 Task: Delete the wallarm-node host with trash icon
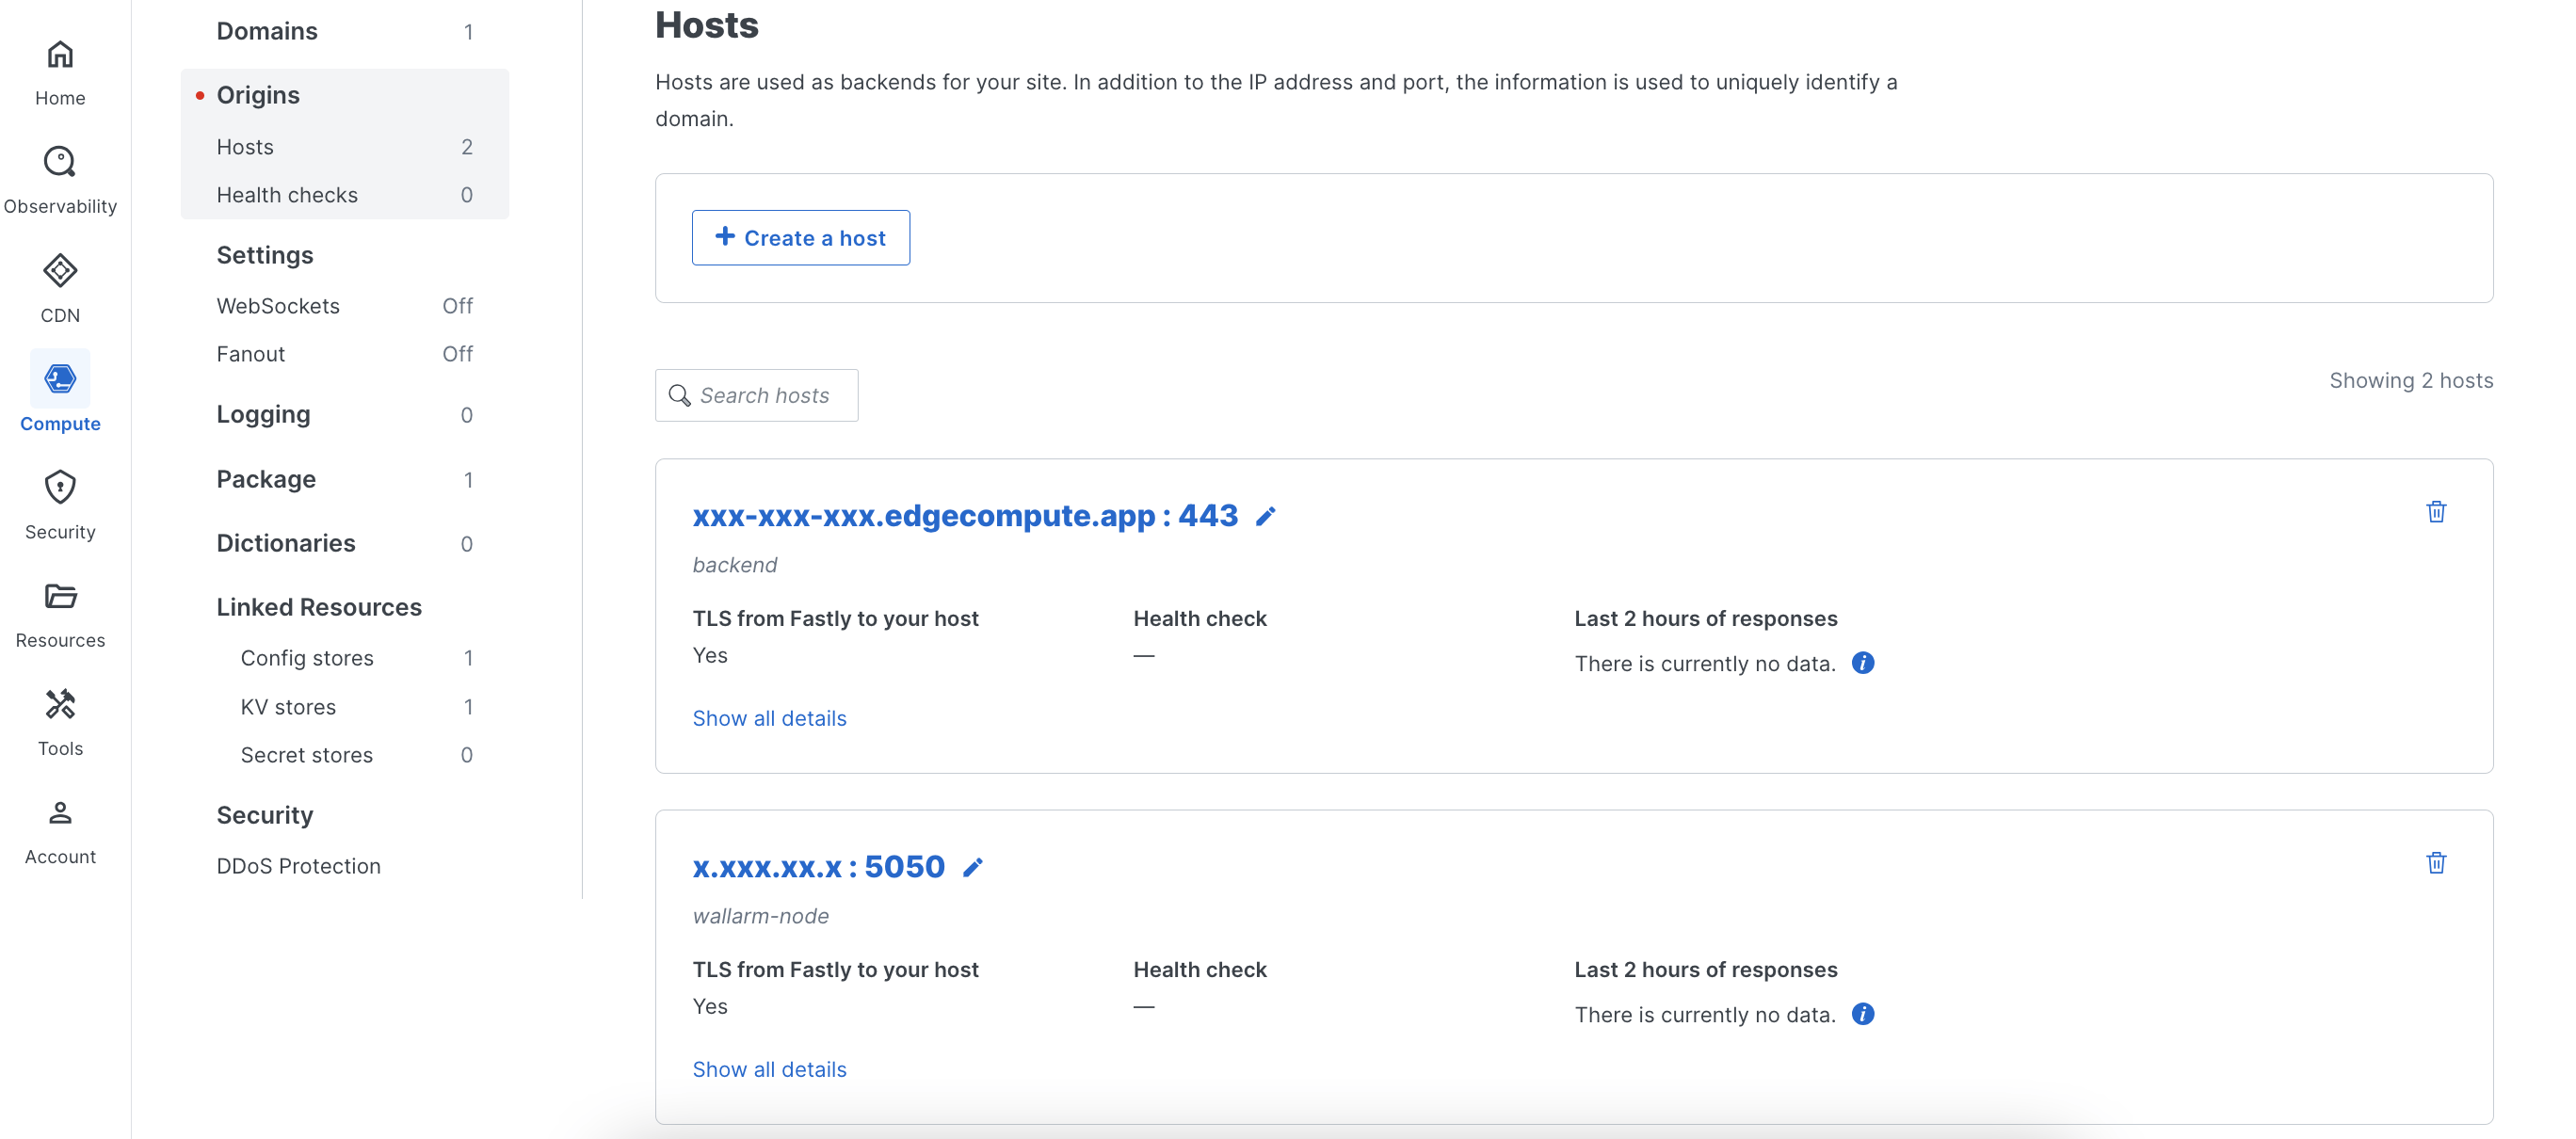coord(2436,863)
